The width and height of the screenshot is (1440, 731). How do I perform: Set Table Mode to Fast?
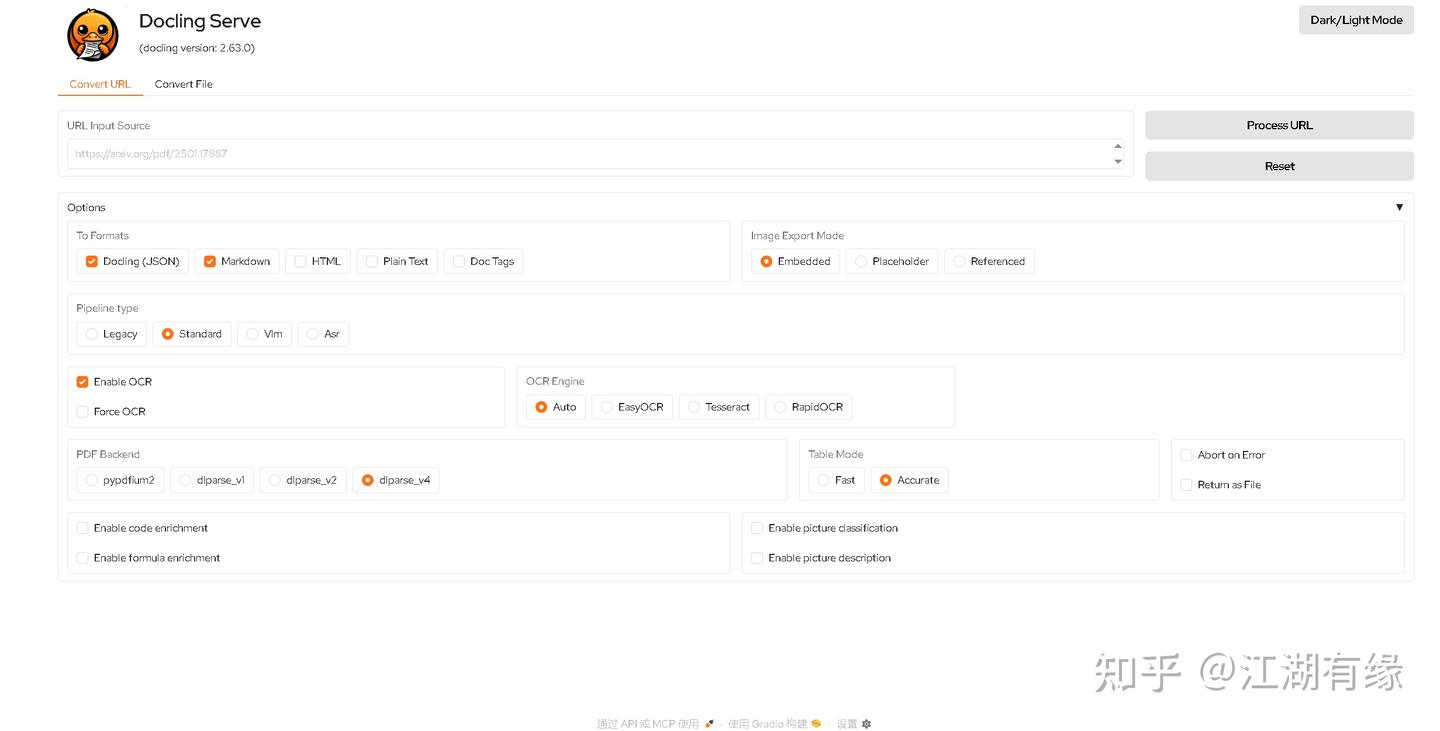point(824,480)
